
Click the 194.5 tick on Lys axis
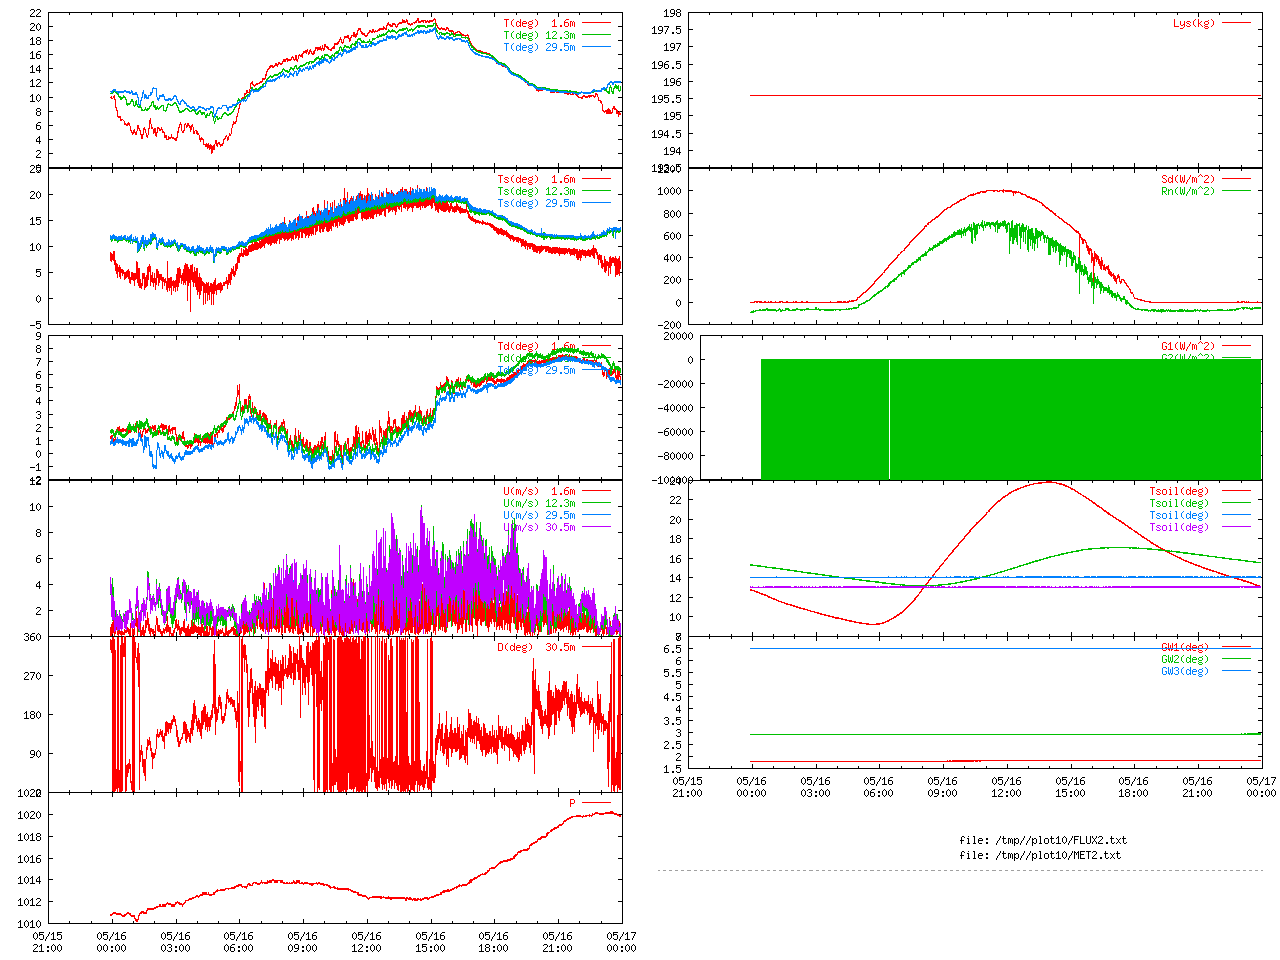[x=666, y=134]
